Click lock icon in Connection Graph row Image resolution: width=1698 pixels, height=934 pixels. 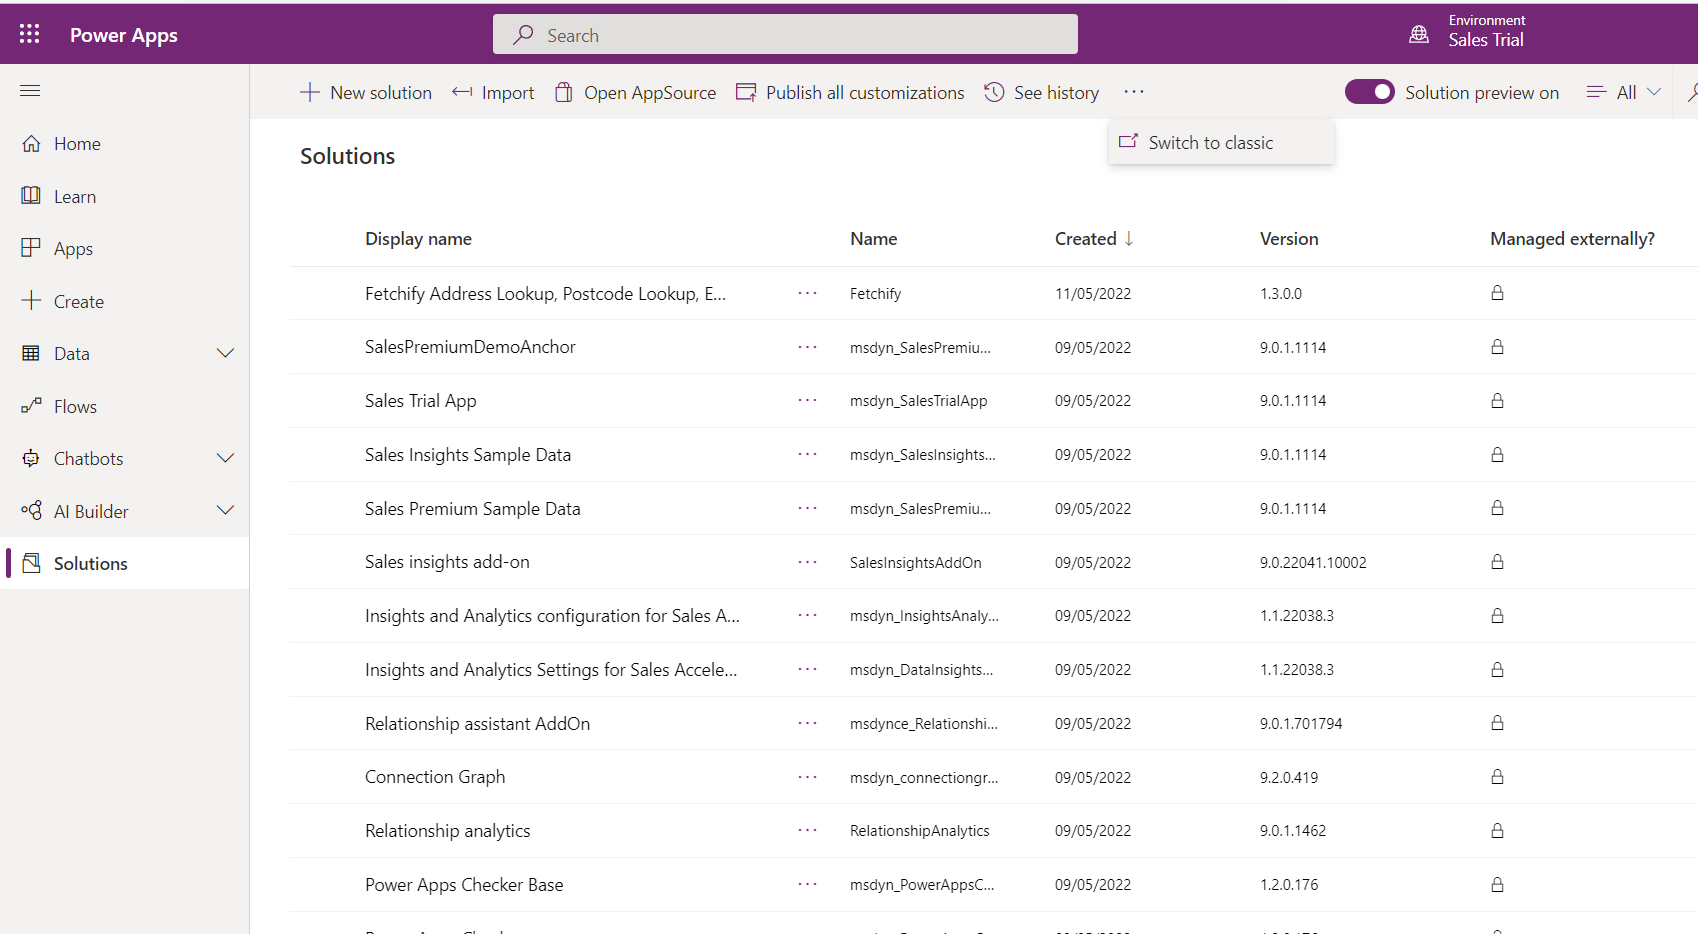click(1497, 777)
